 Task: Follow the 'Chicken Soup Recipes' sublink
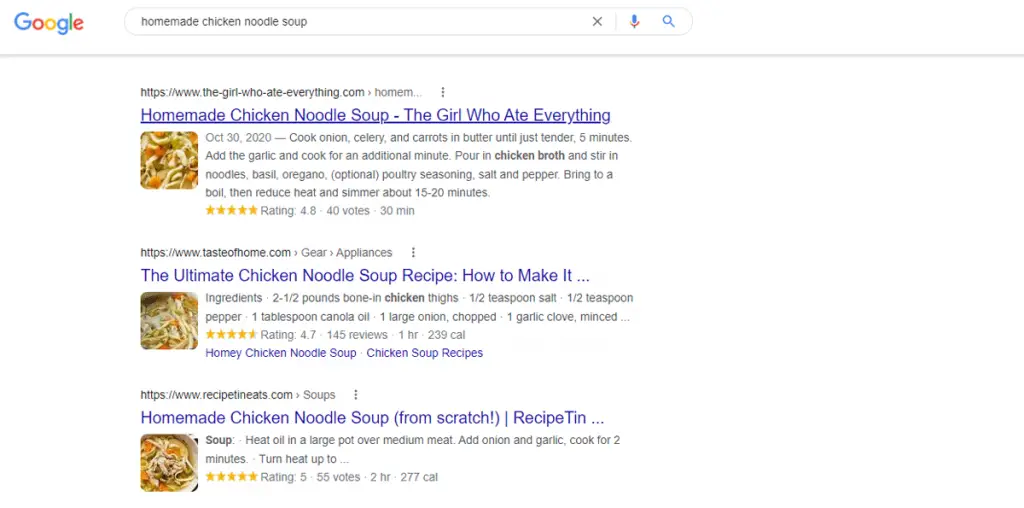pyautogui.click(x=424, y=353)
